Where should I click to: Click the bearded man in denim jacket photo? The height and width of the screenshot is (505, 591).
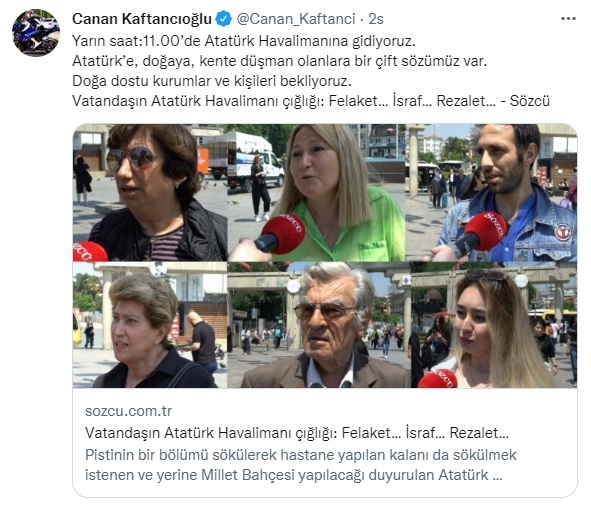(491, 193)
